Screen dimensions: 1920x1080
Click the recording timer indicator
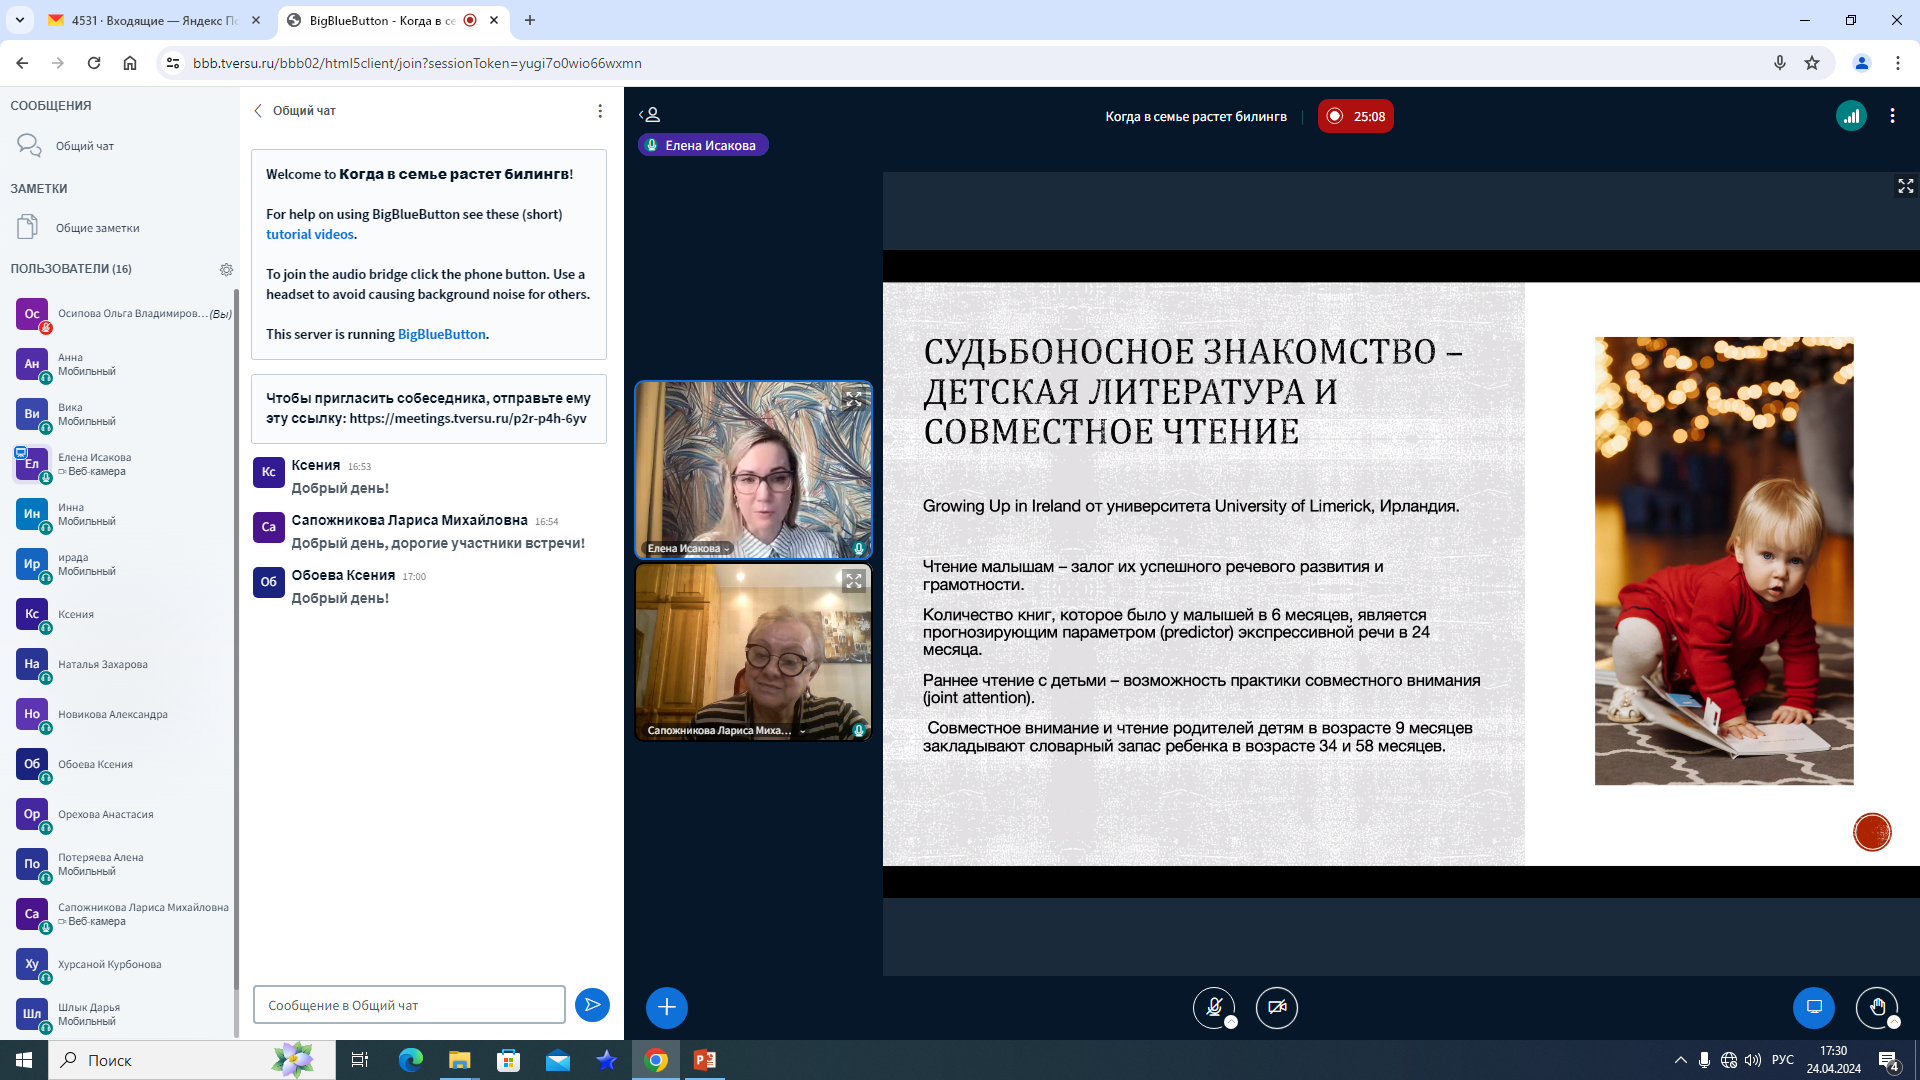coord(1355,116)
